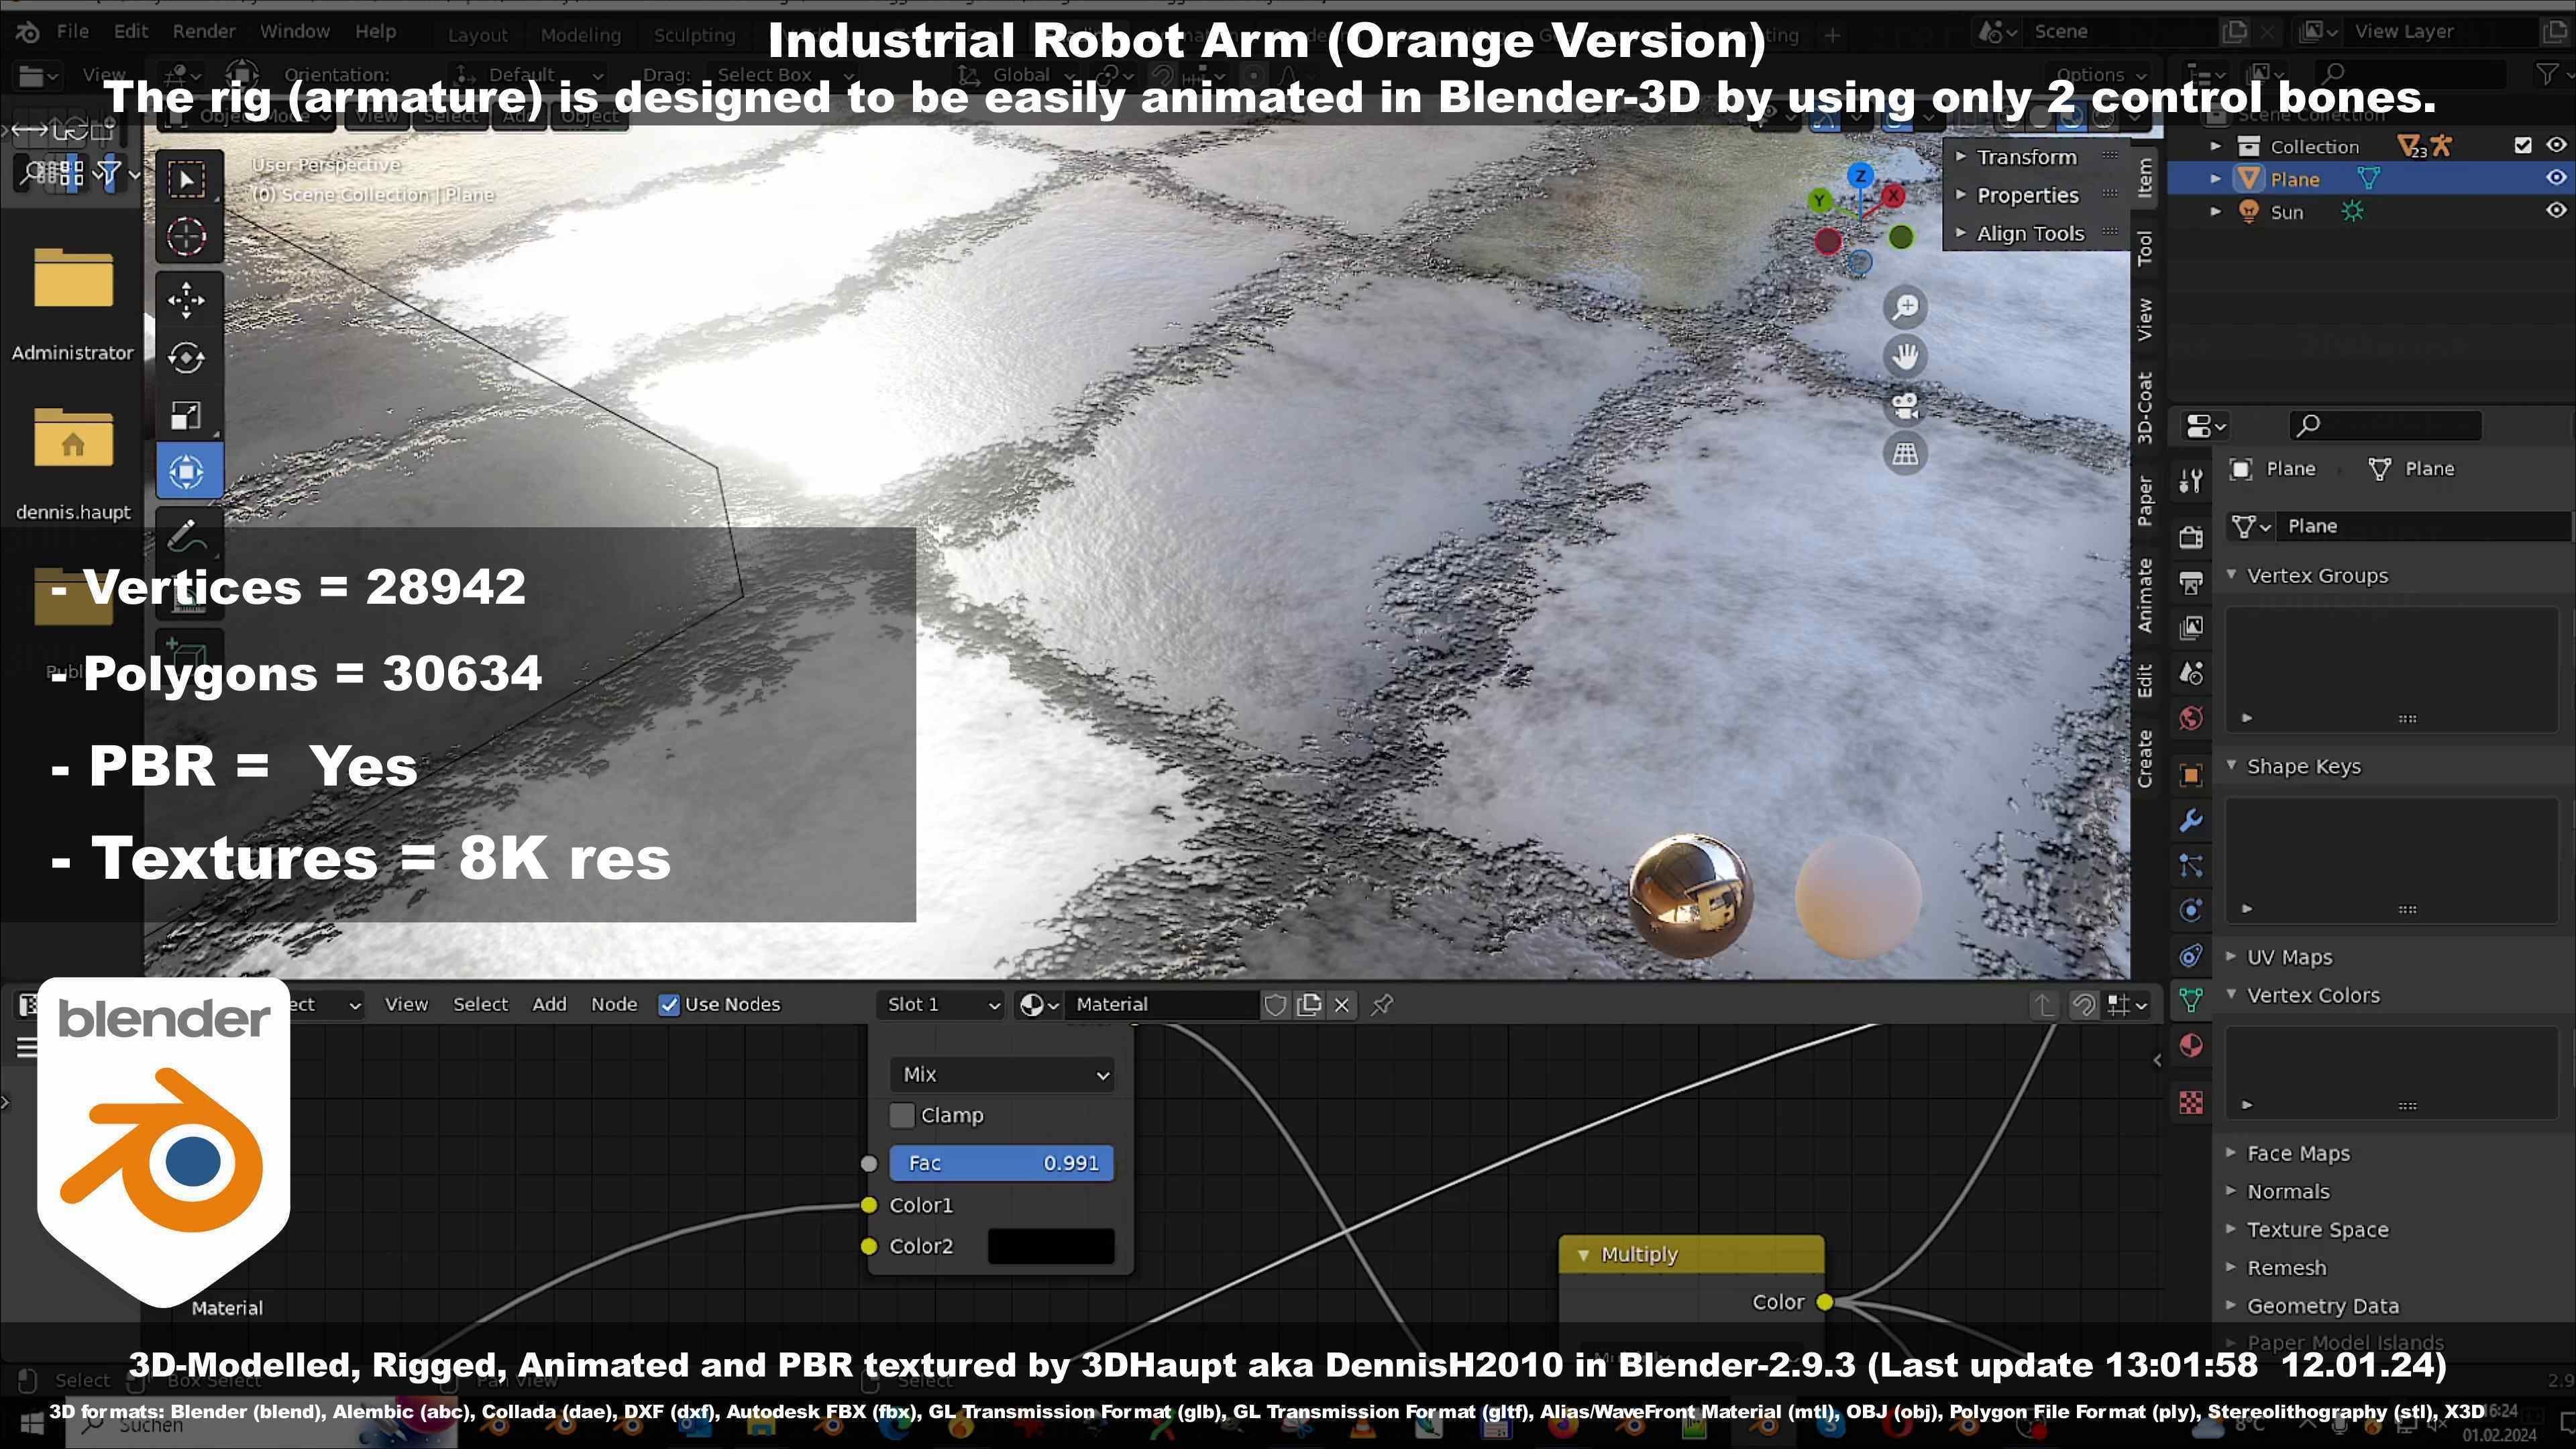
Task: Collapse the Multiply node
Action: [1583, 1254]
